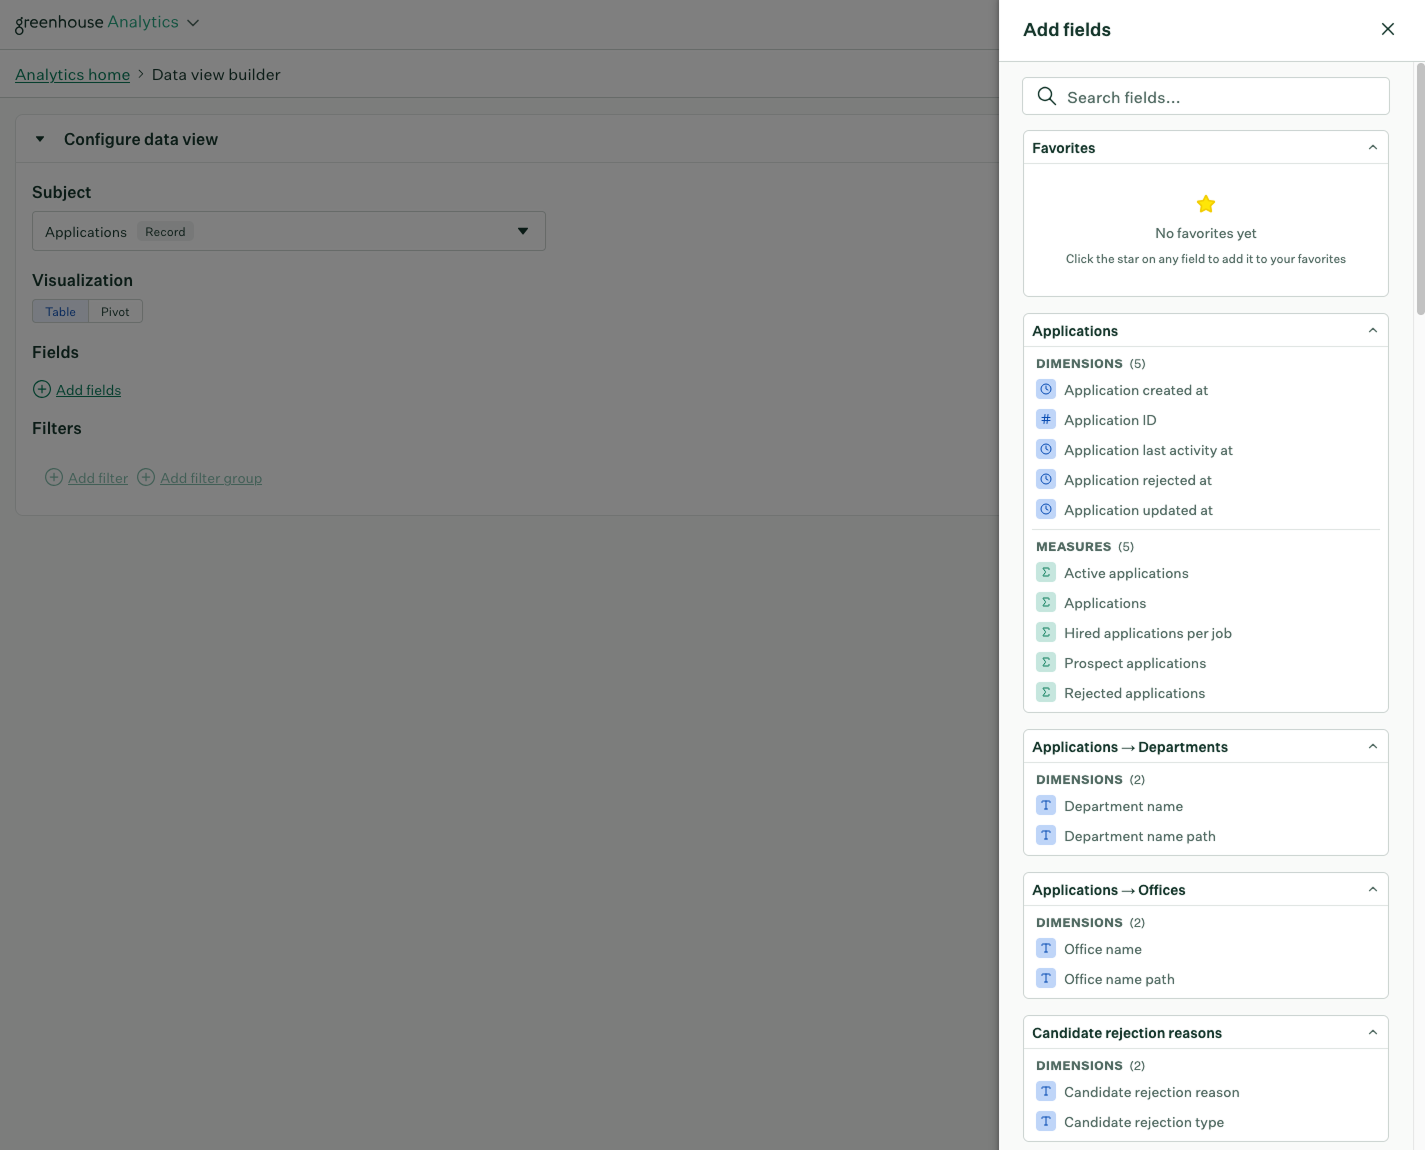
Task: Click clock icon beside Application updated at
Action: tap(1046, 509)
